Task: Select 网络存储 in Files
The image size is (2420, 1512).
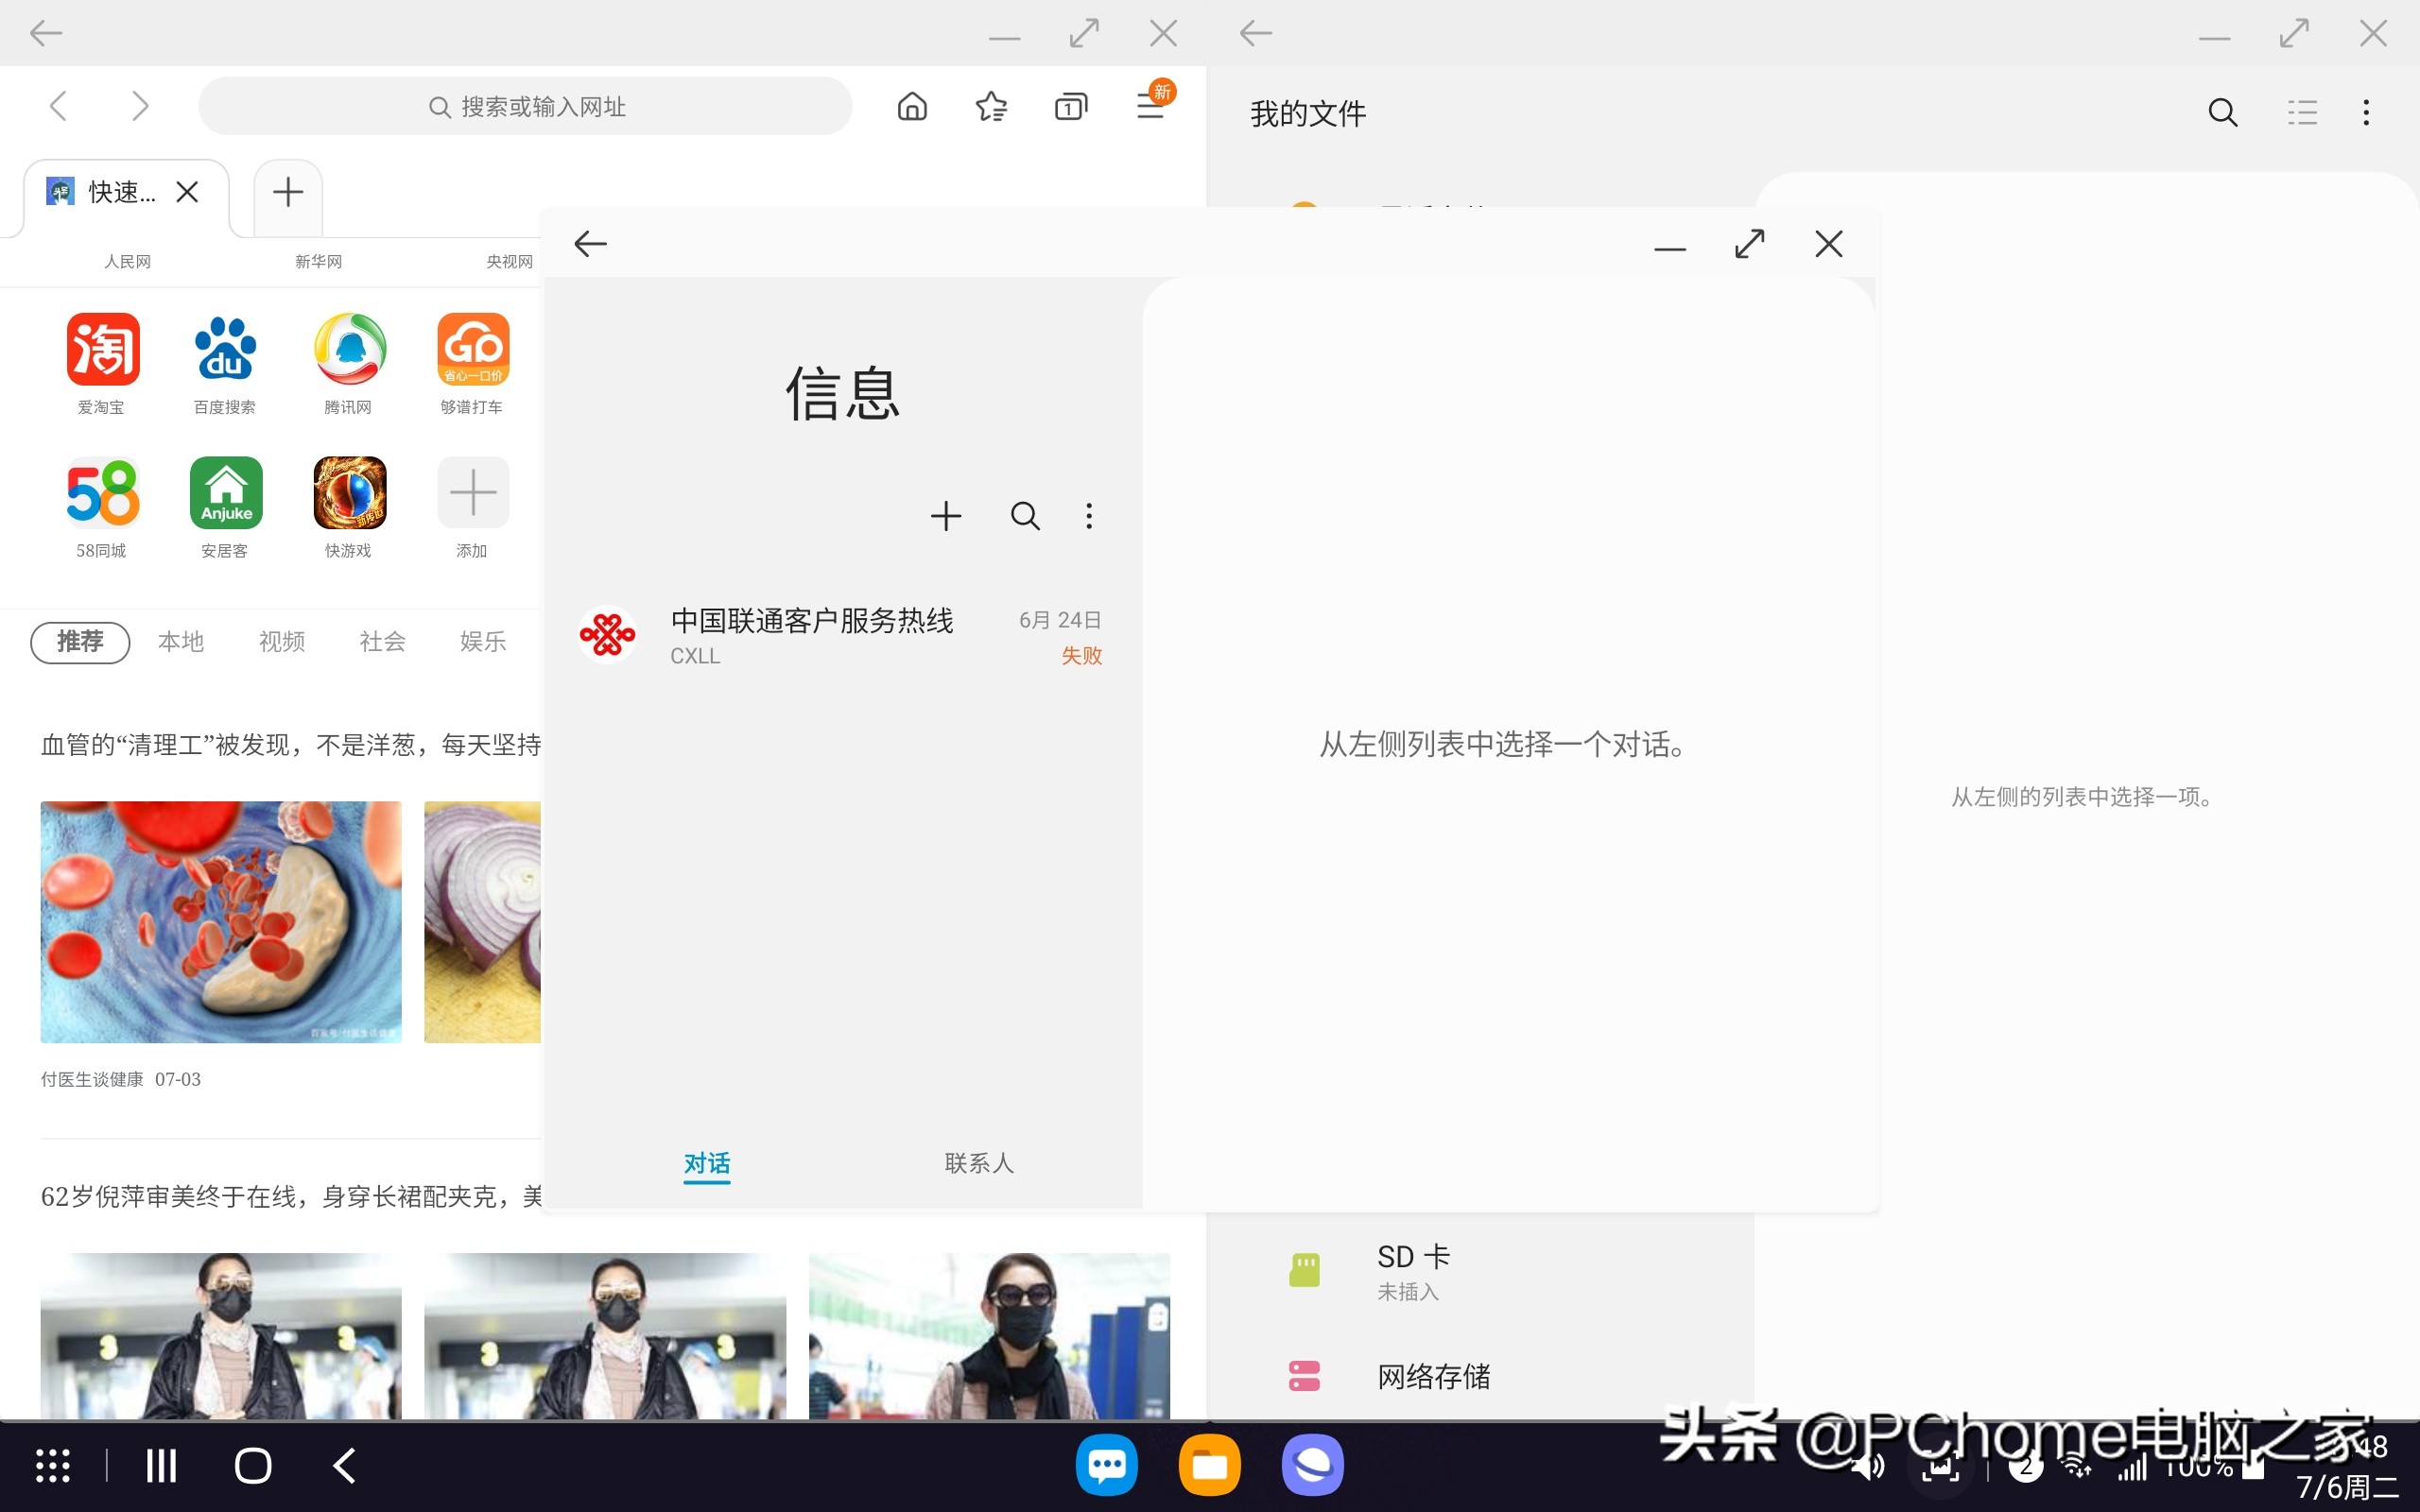Action: (1433, 1375)
